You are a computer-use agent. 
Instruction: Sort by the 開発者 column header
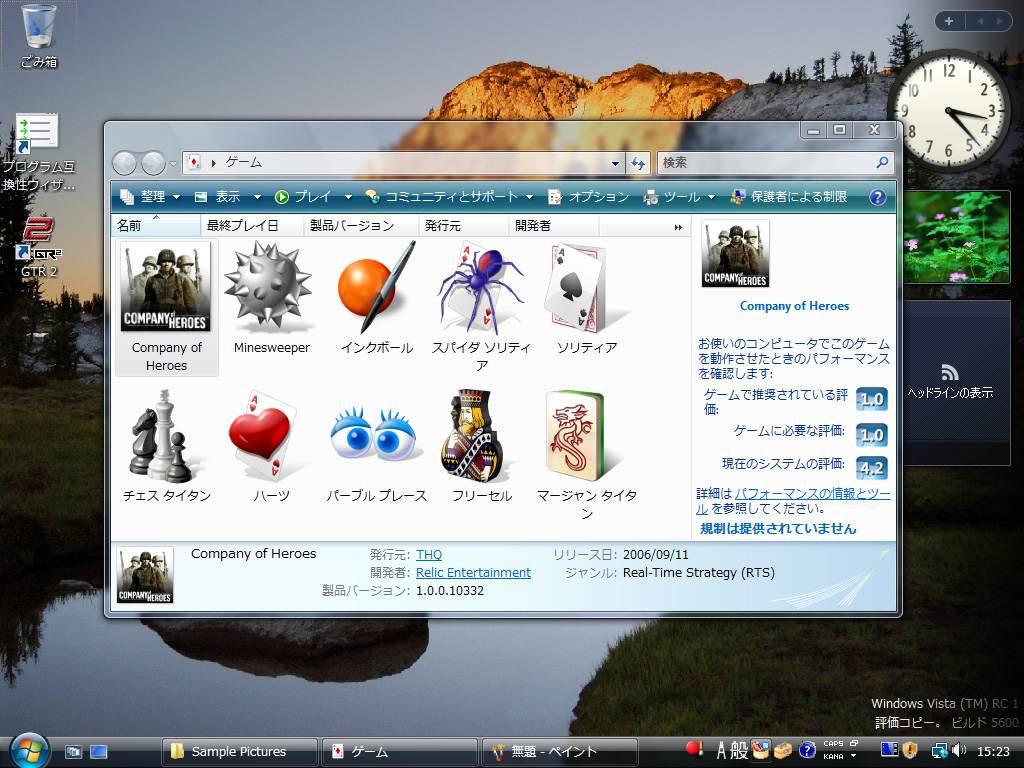554,225
